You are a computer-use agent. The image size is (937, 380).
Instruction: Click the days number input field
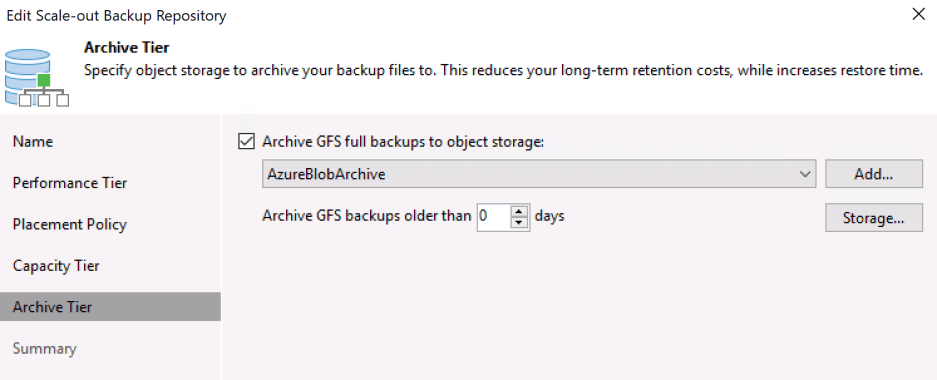click(494, 217)
